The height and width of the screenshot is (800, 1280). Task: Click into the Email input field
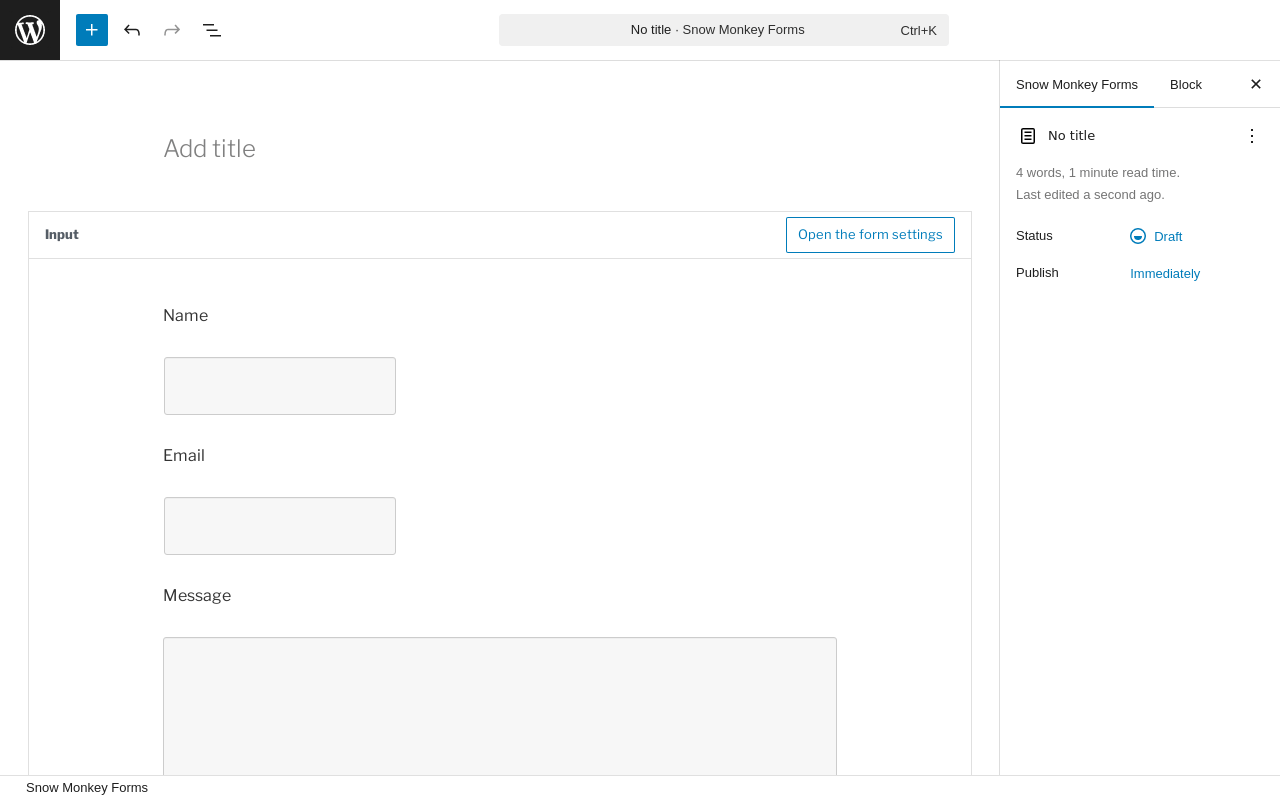(x=280, y=526)
